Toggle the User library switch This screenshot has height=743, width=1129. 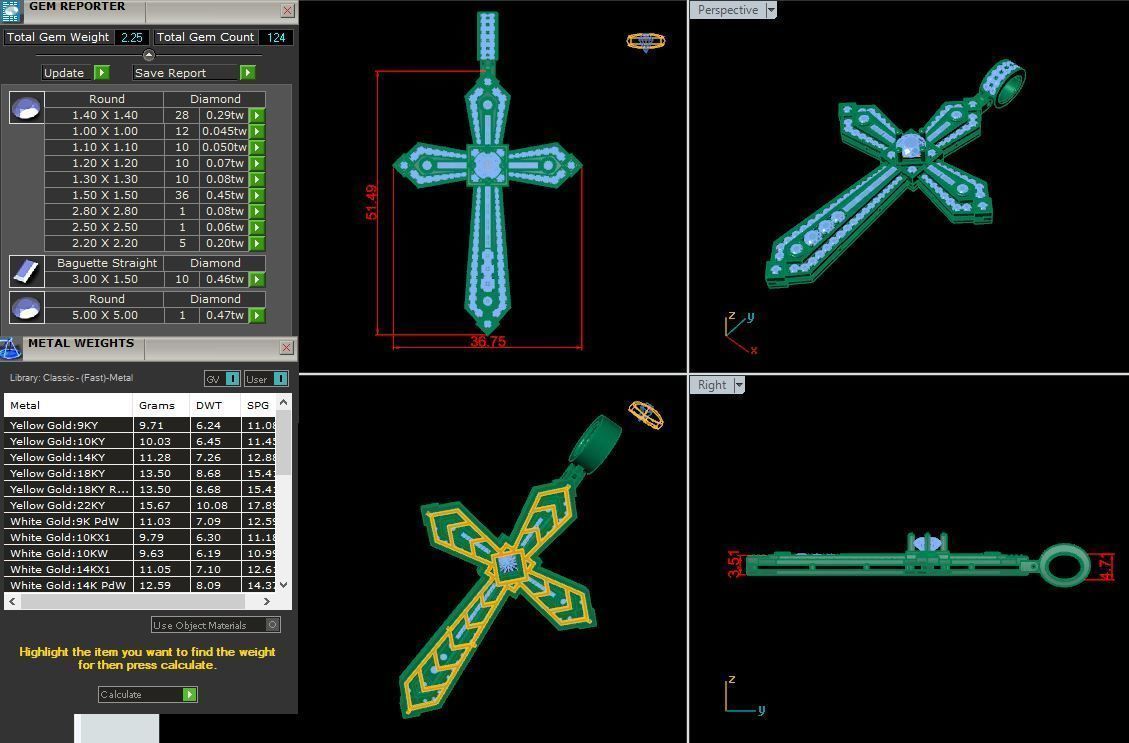[281, 379]
